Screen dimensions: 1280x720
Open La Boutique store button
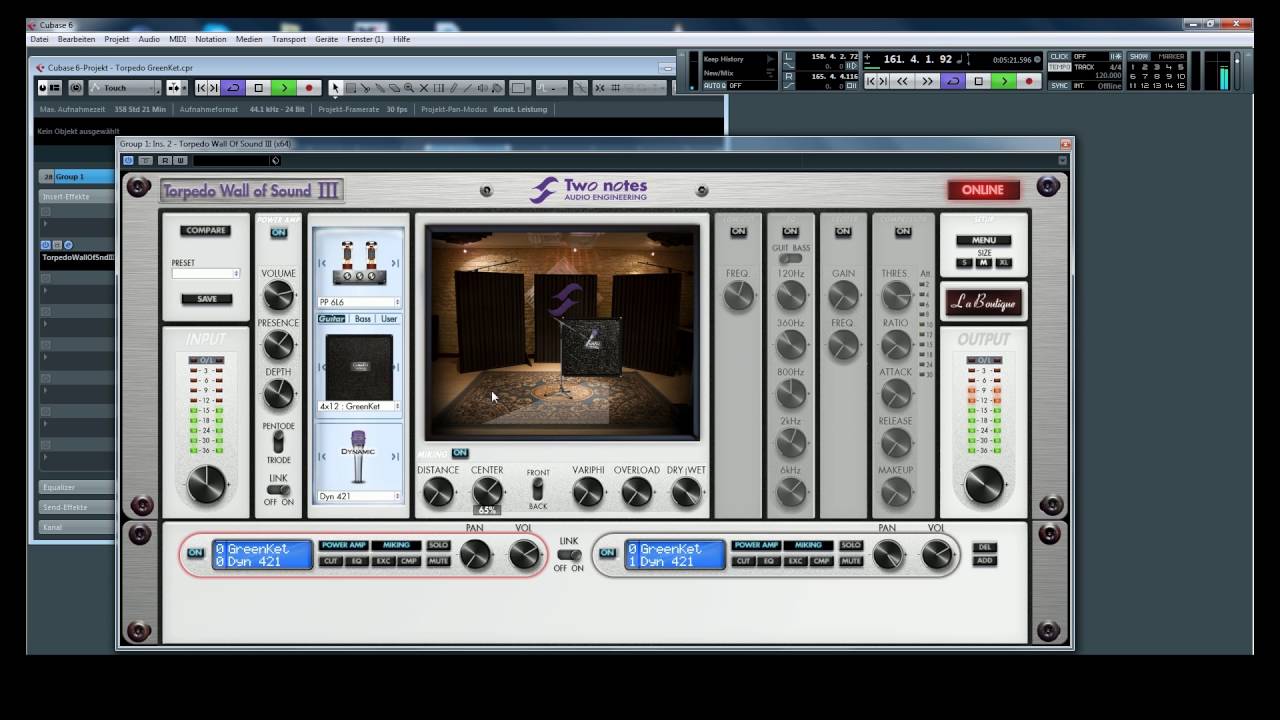(984, 303)
